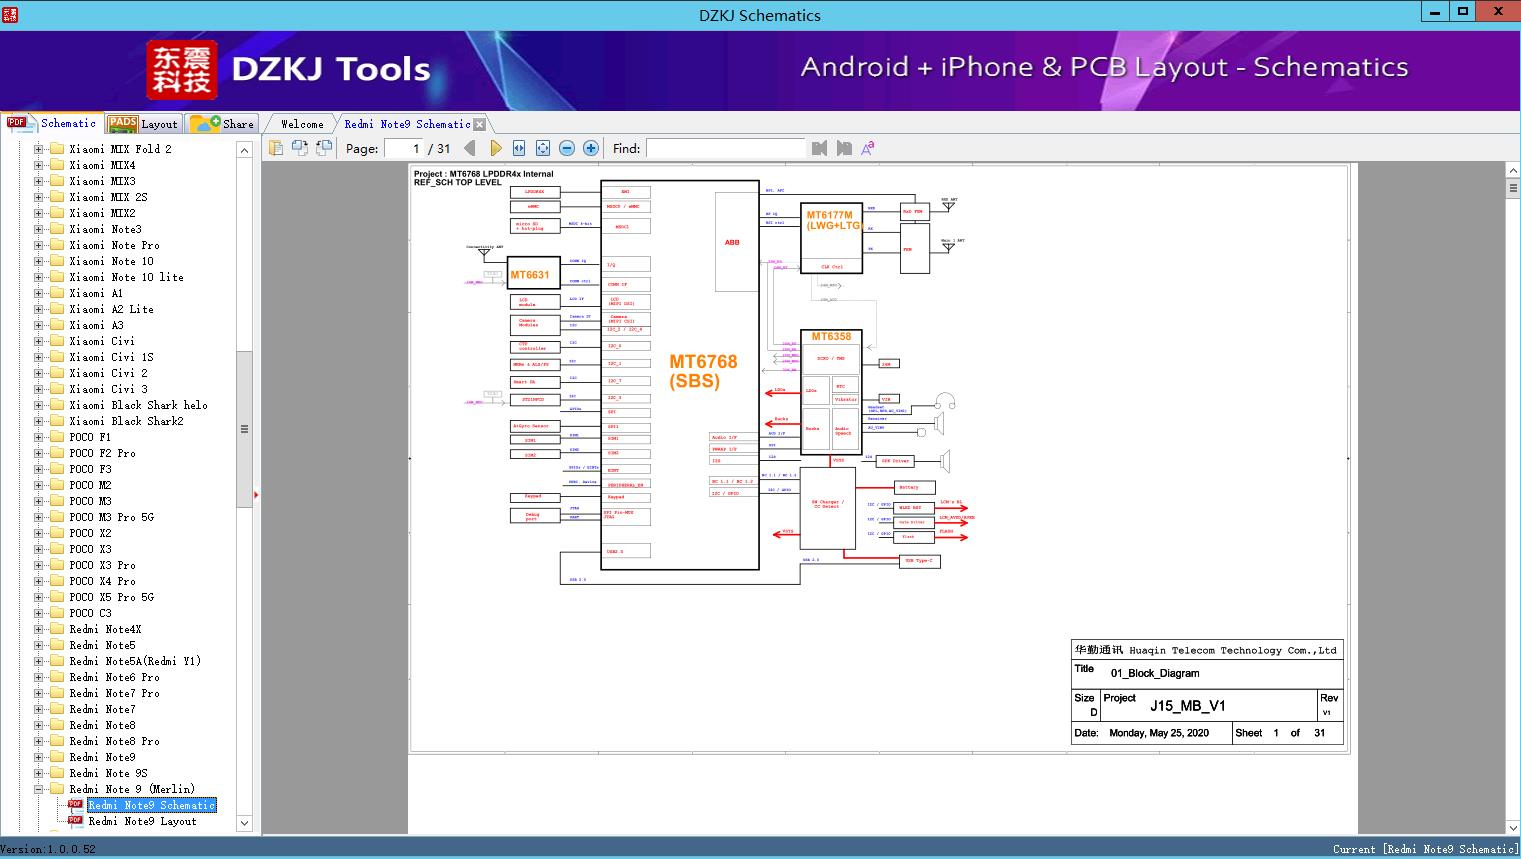Toggle match case for Find
The image size is (1521, 859).
(868, 148)
